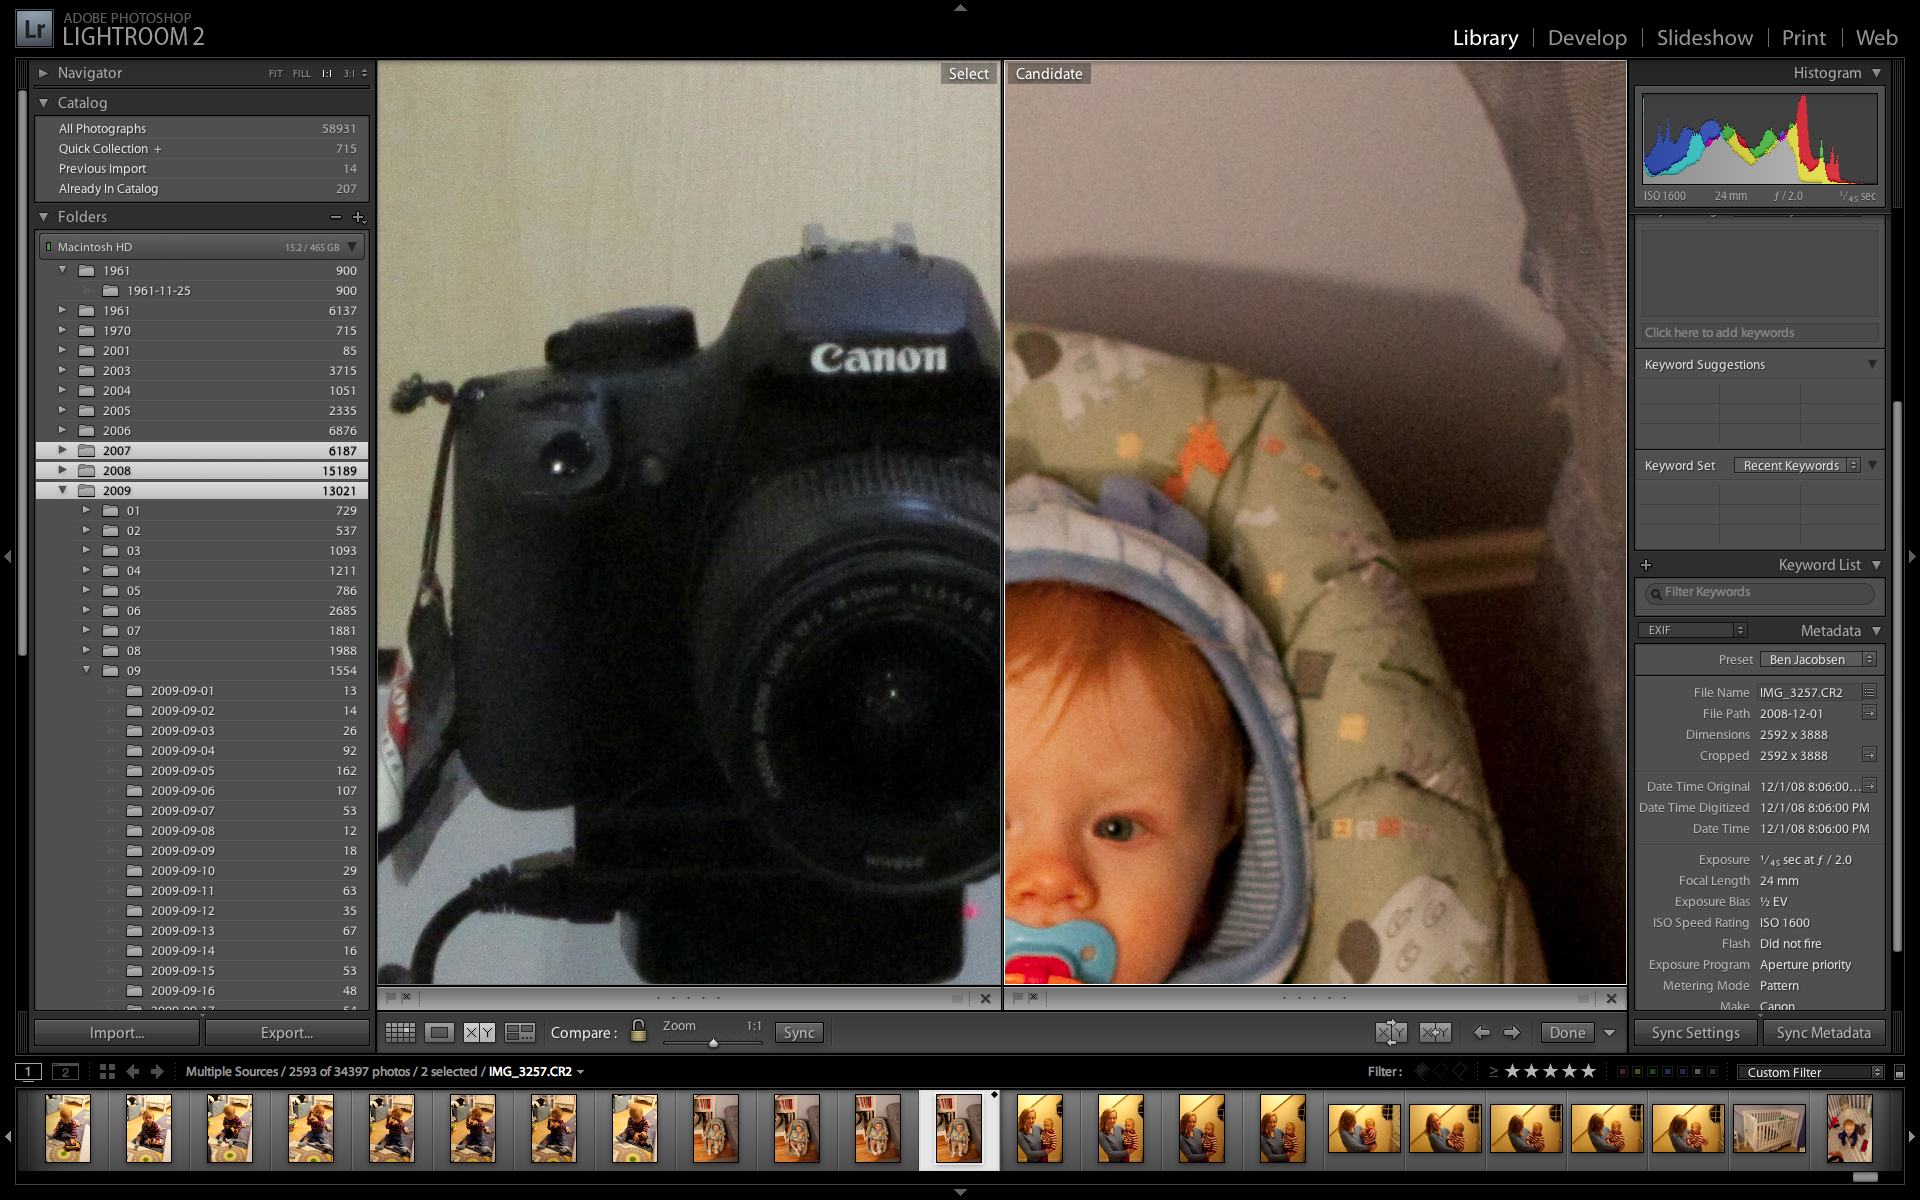Open the Develop module
Viewport: 1920px width, 1200px height.
pos(1587,38)
